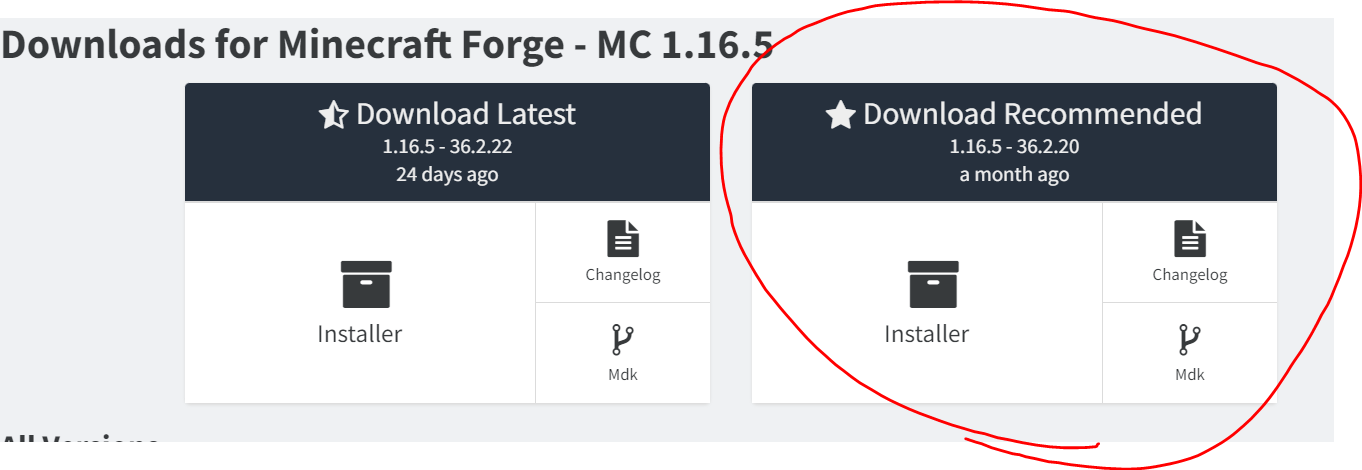
Task: Choose the Mdk text link in Latest panel
Action: pyautogui.click(x=623, y=375)
